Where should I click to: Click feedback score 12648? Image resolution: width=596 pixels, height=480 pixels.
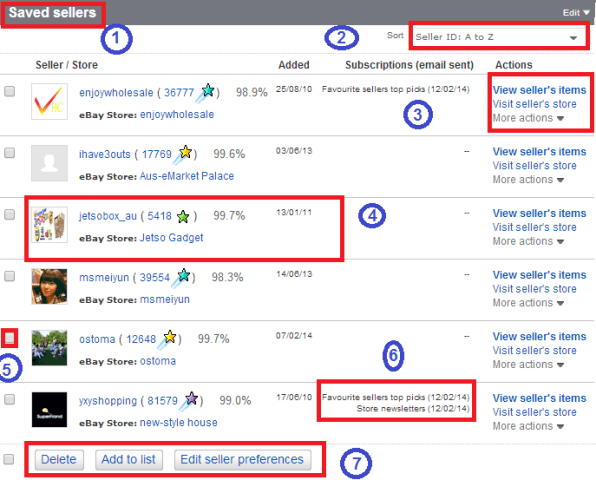click(141, 339)
